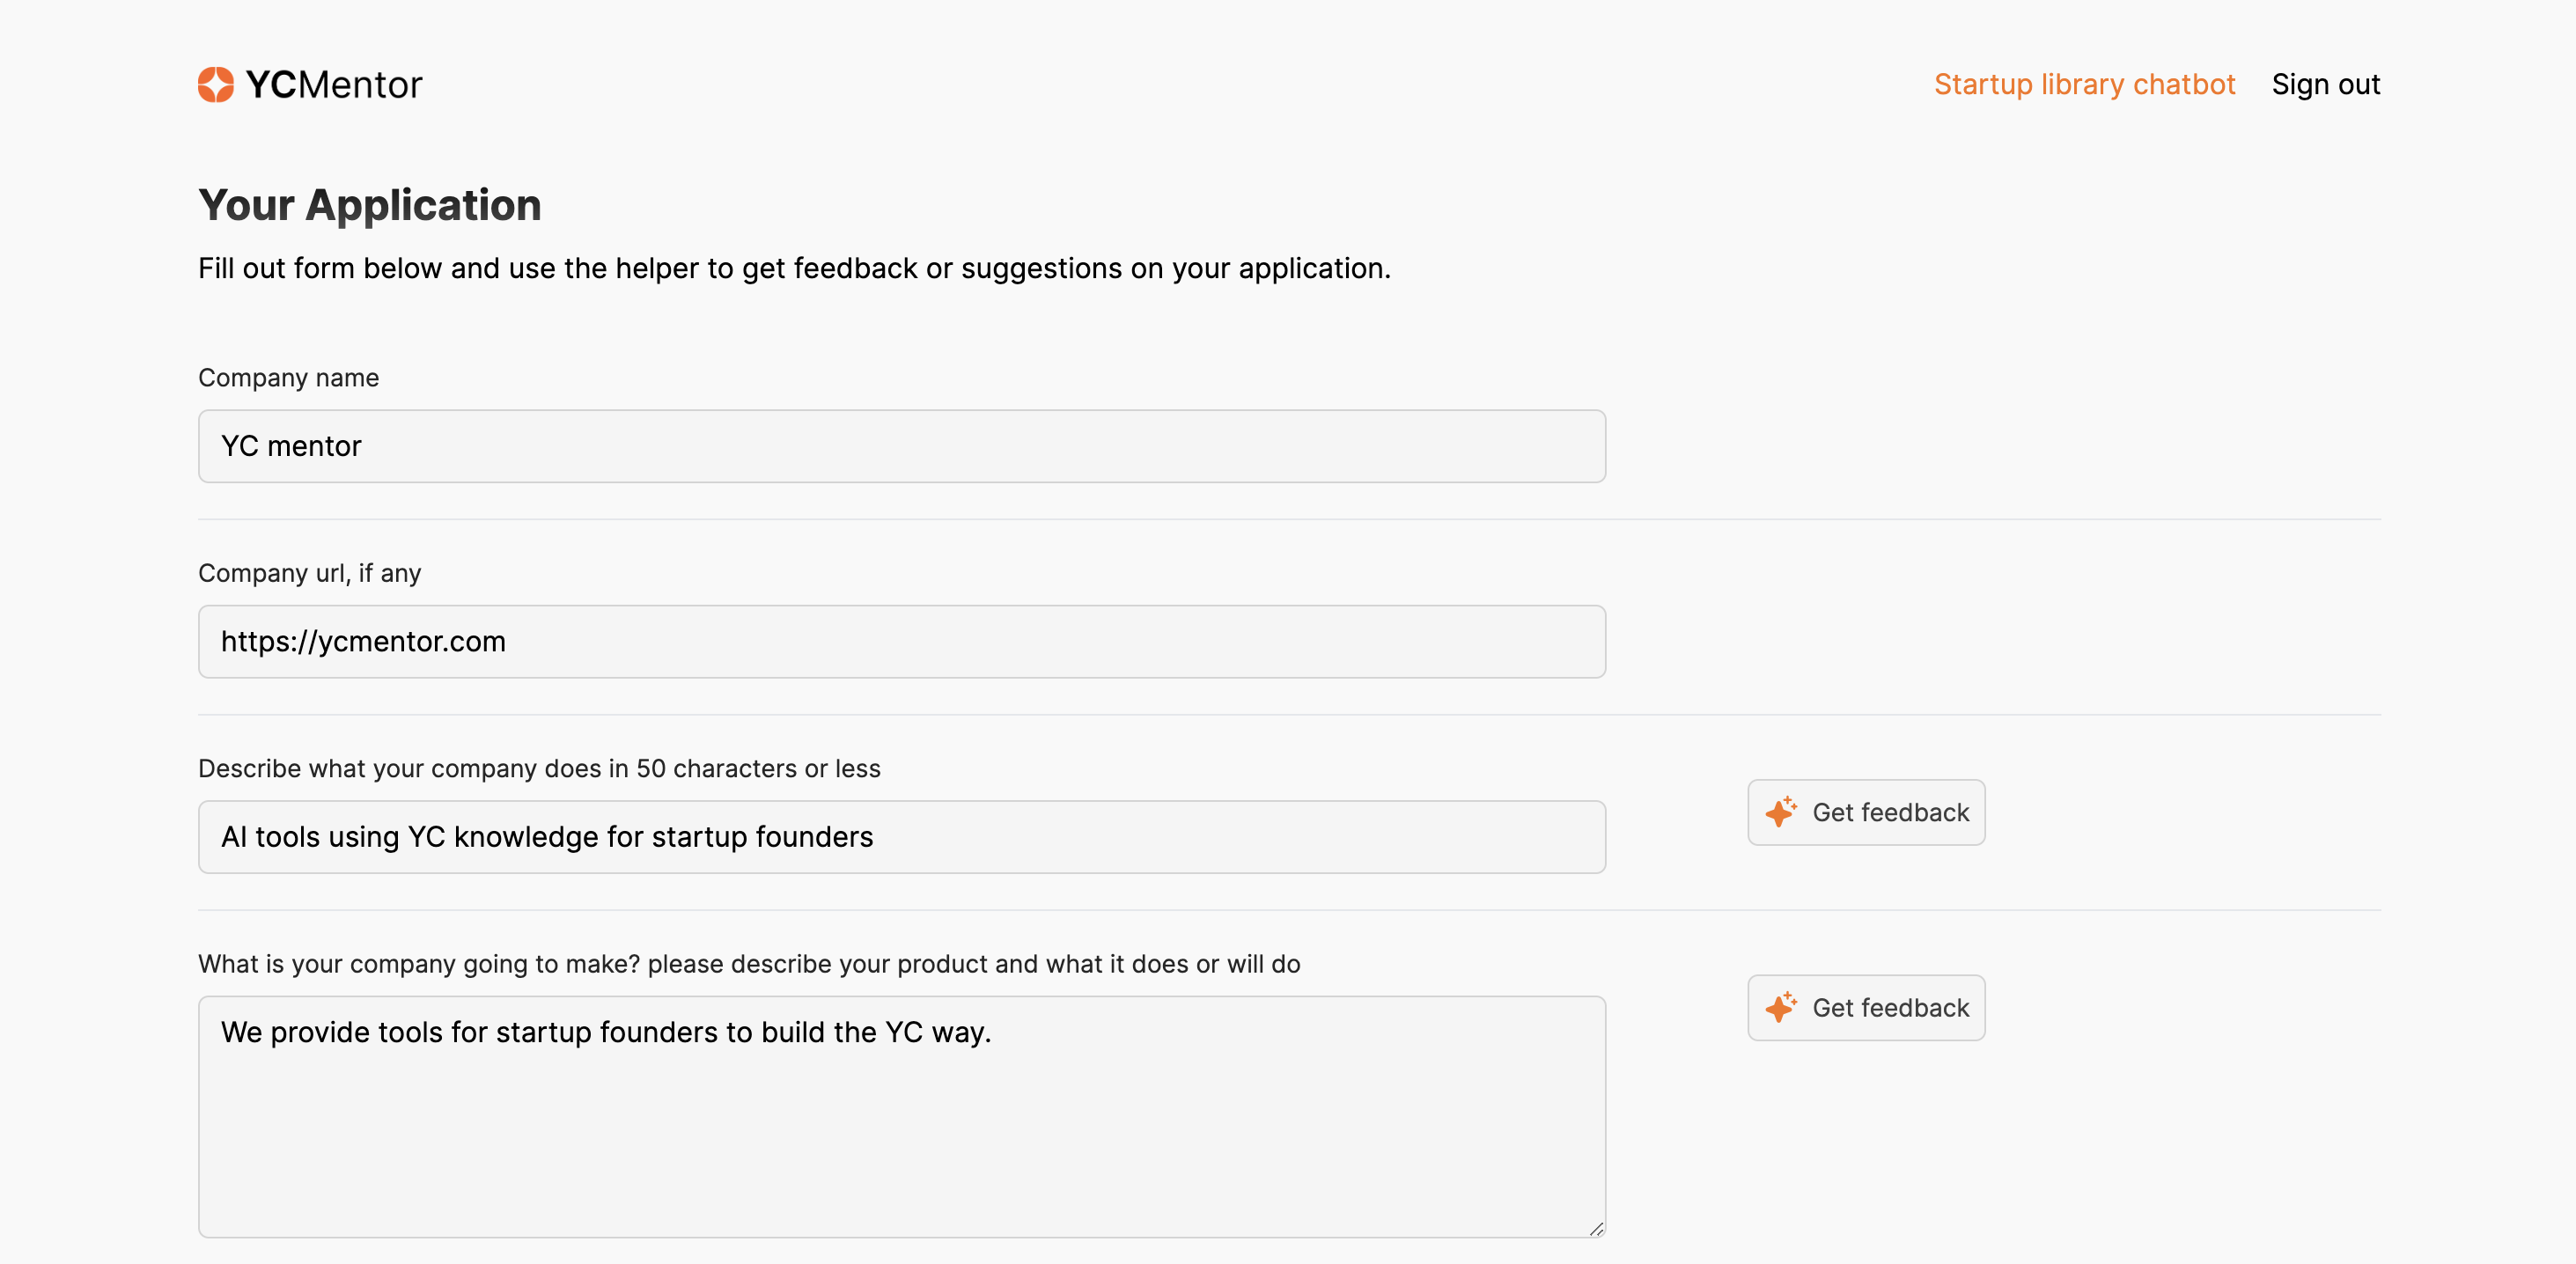Click the YCMentor wordmark text
The height and width of the screenshot is (1264, 2576).
(334, 85)
